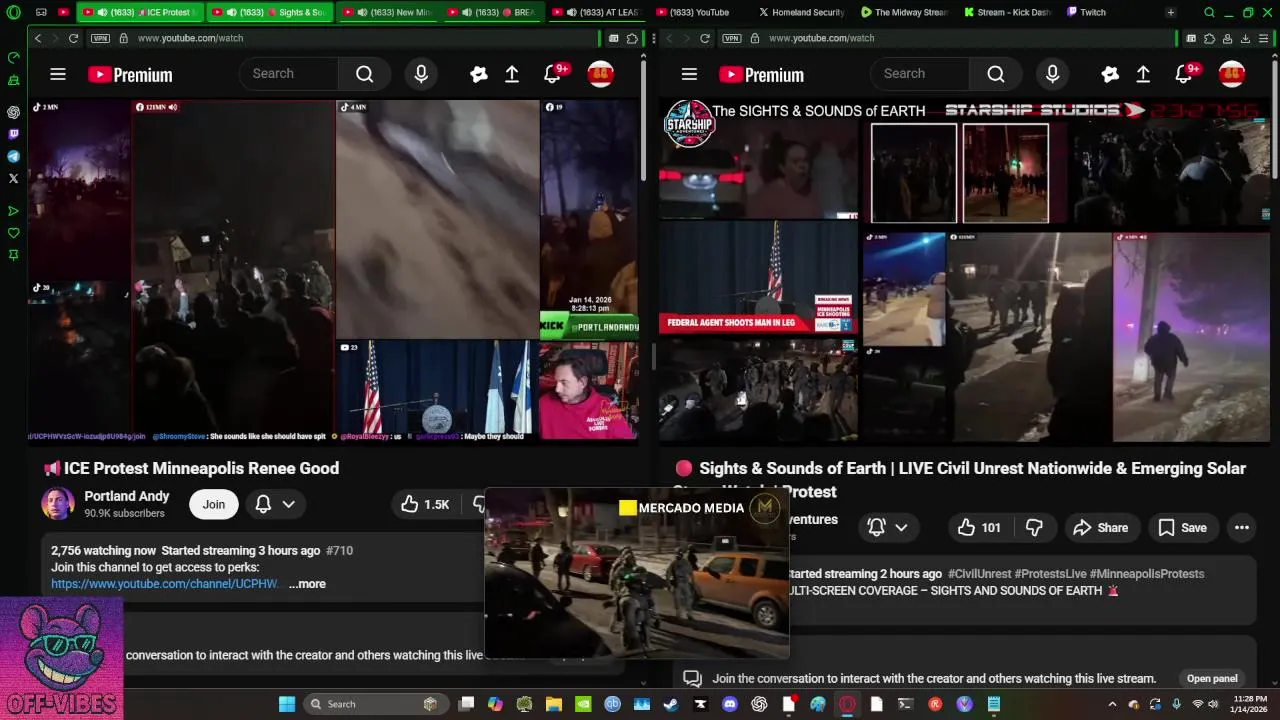Screen dimensions: 1280x720
Task: Open new browser tab plus button
Action: coord(1170,13)
